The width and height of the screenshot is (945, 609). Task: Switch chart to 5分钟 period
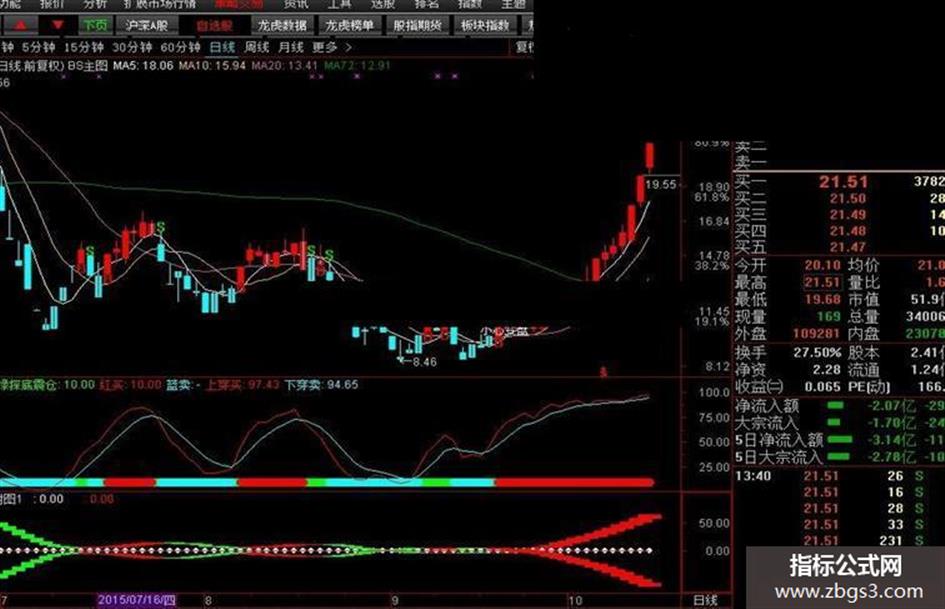tap(38, 47)
